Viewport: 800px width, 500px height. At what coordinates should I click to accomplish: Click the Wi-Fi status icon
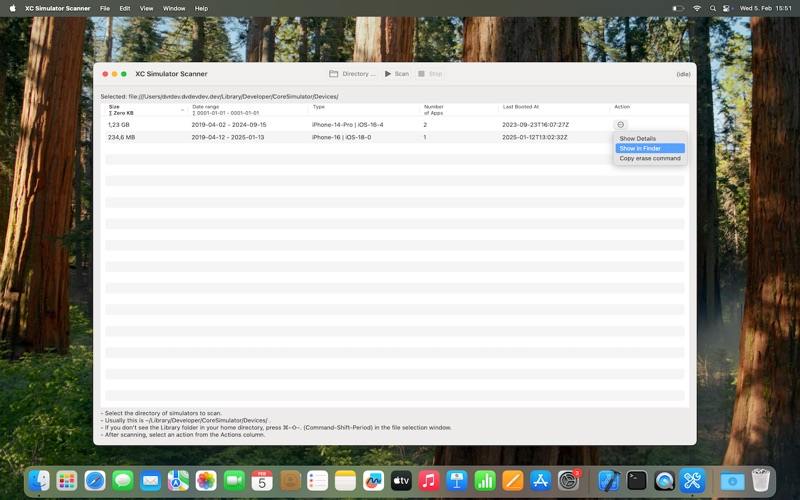coord(697,8)
